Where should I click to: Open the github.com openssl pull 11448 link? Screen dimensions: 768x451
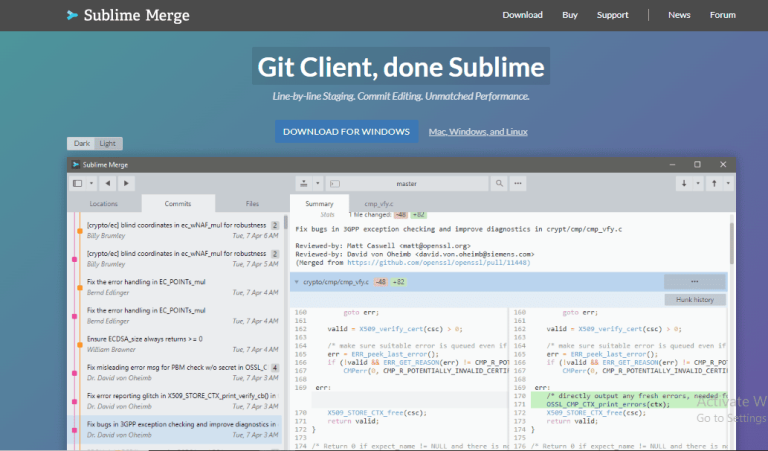[x=437, y=263]
